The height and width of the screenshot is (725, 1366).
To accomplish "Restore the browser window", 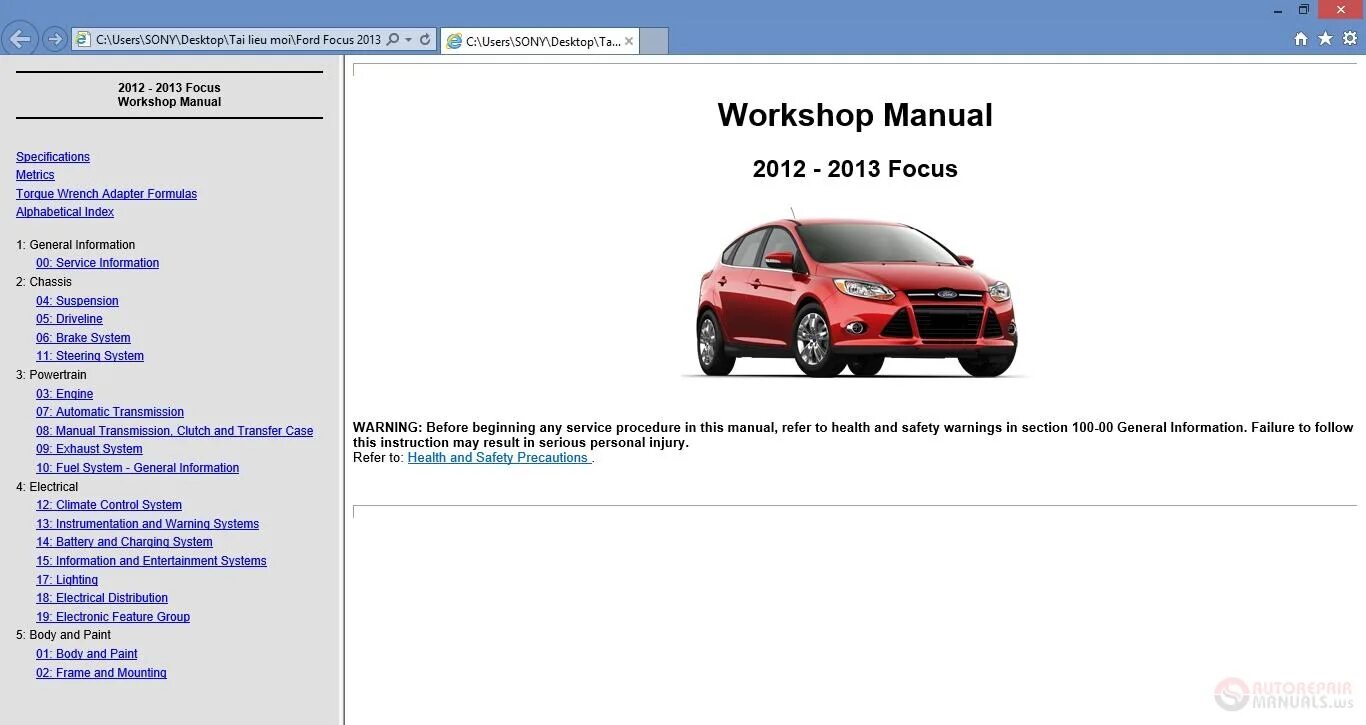I will click(1304, 9).
